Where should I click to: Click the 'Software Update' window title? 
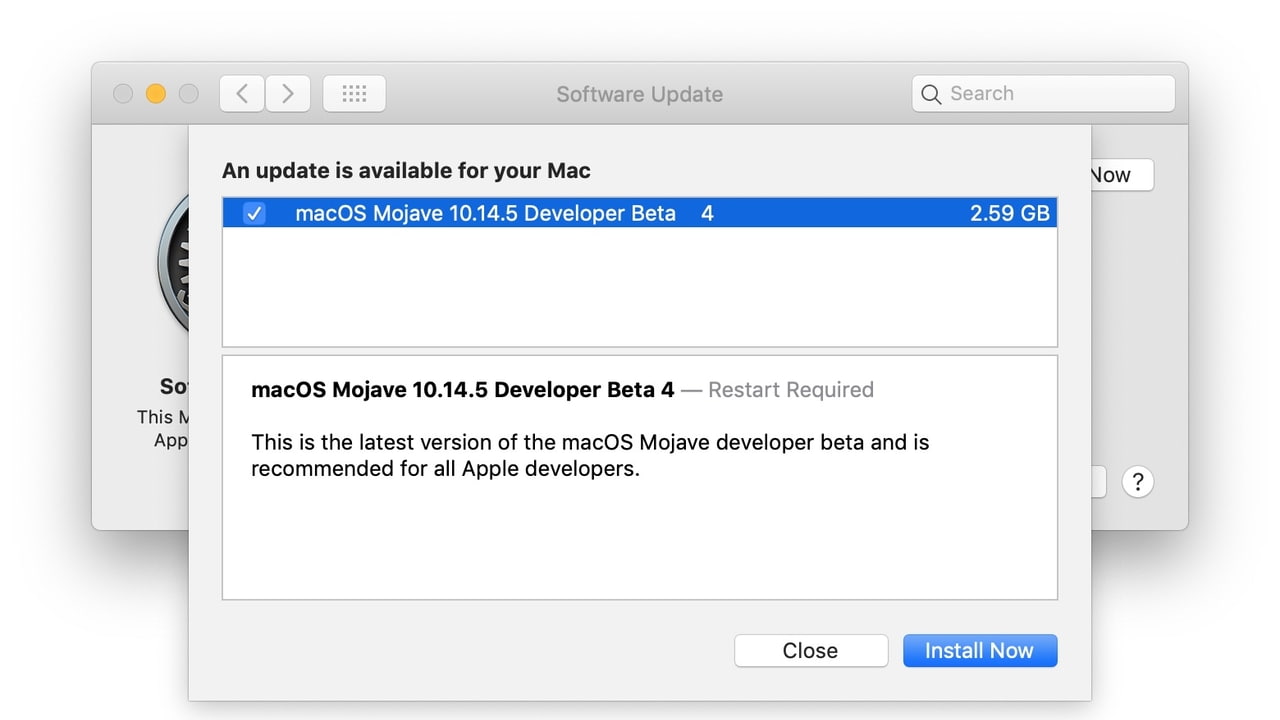click(x=640, y=94)
